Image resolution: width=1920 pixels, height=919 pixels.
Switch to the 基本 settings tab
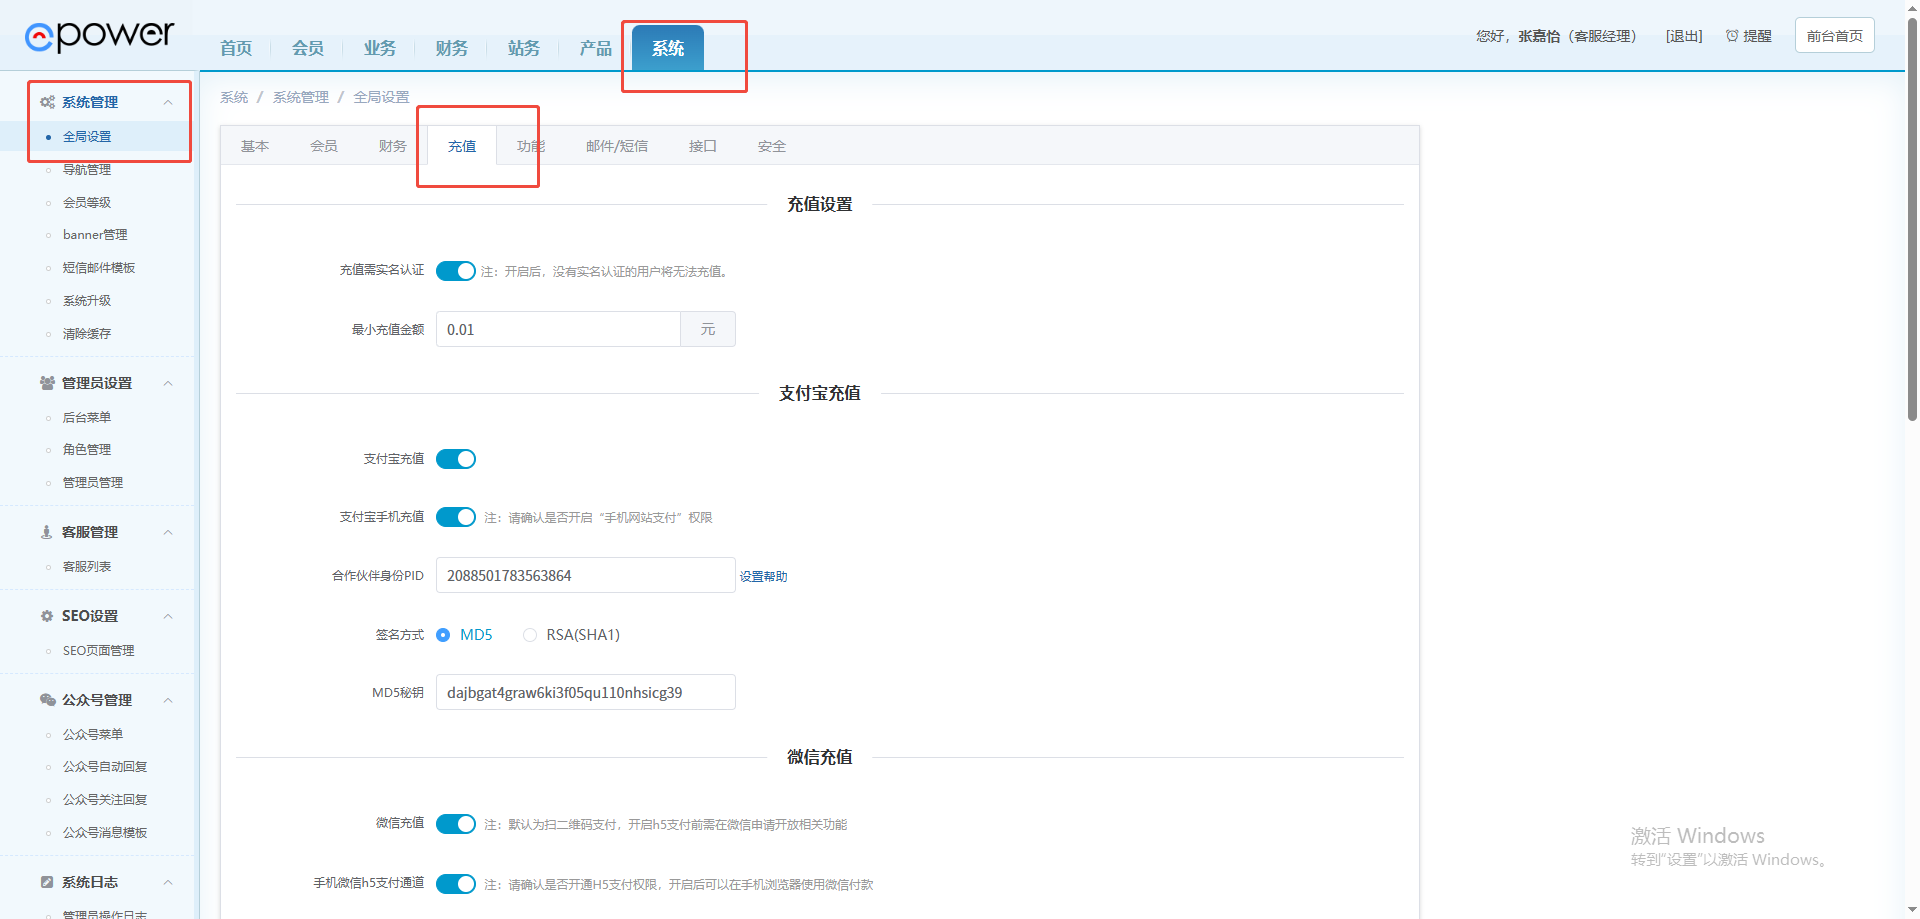click(x=255, y=146)
